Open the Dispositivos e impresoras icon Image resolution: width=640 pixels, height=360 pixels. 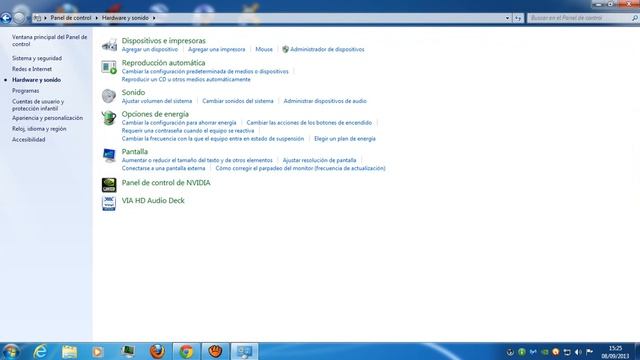tap(109, 44)
